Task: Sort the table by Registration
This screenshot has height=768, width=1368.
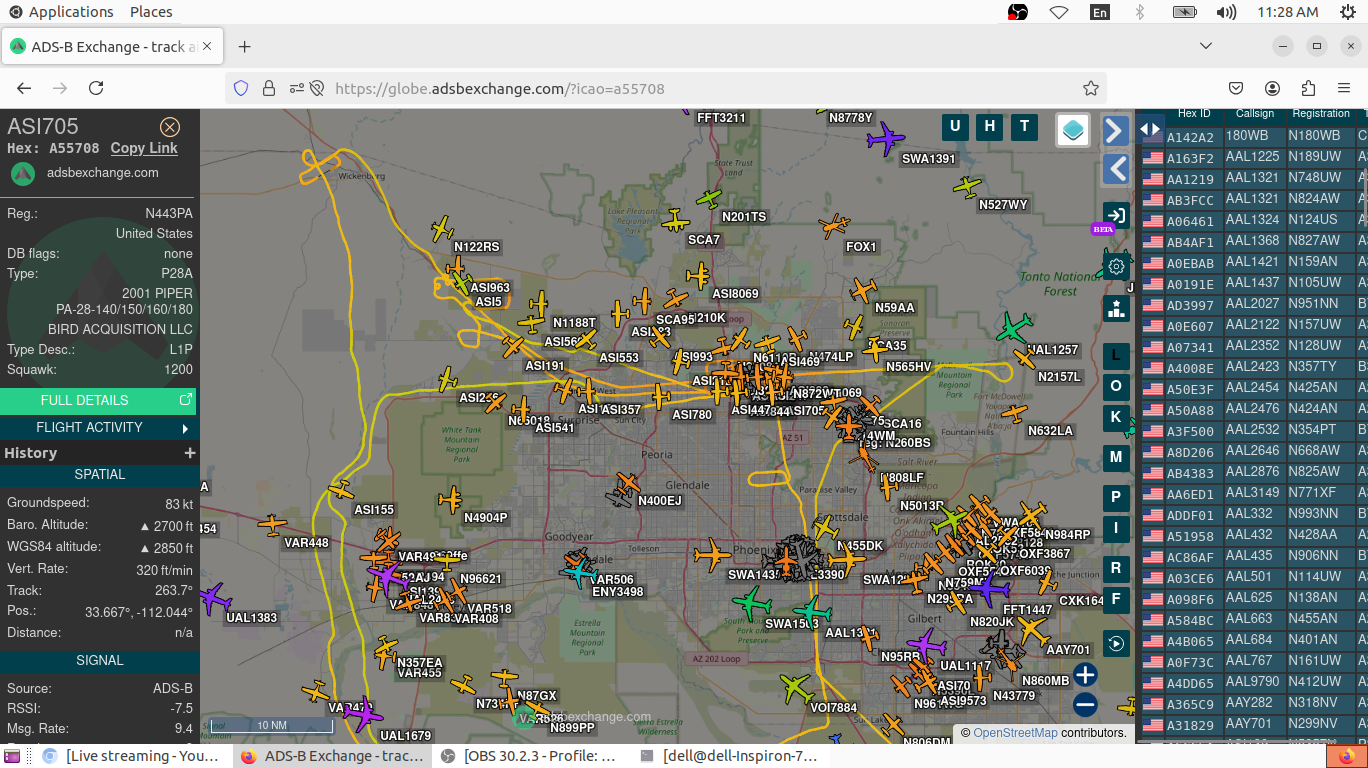Action: pyautogui.click(x=1321, y=113)
